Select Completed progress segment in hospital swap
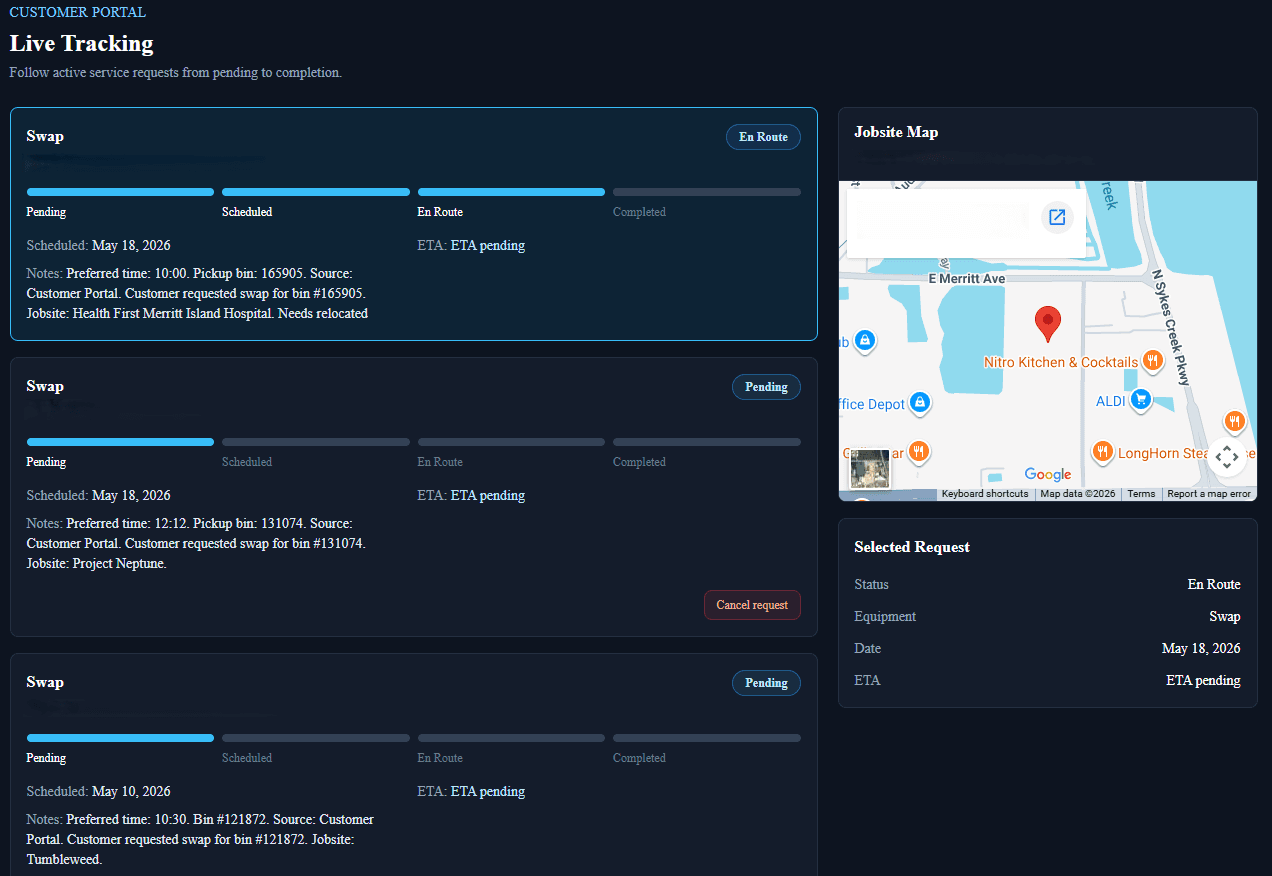The image size is (1272, 876). (x=707, y=192)
